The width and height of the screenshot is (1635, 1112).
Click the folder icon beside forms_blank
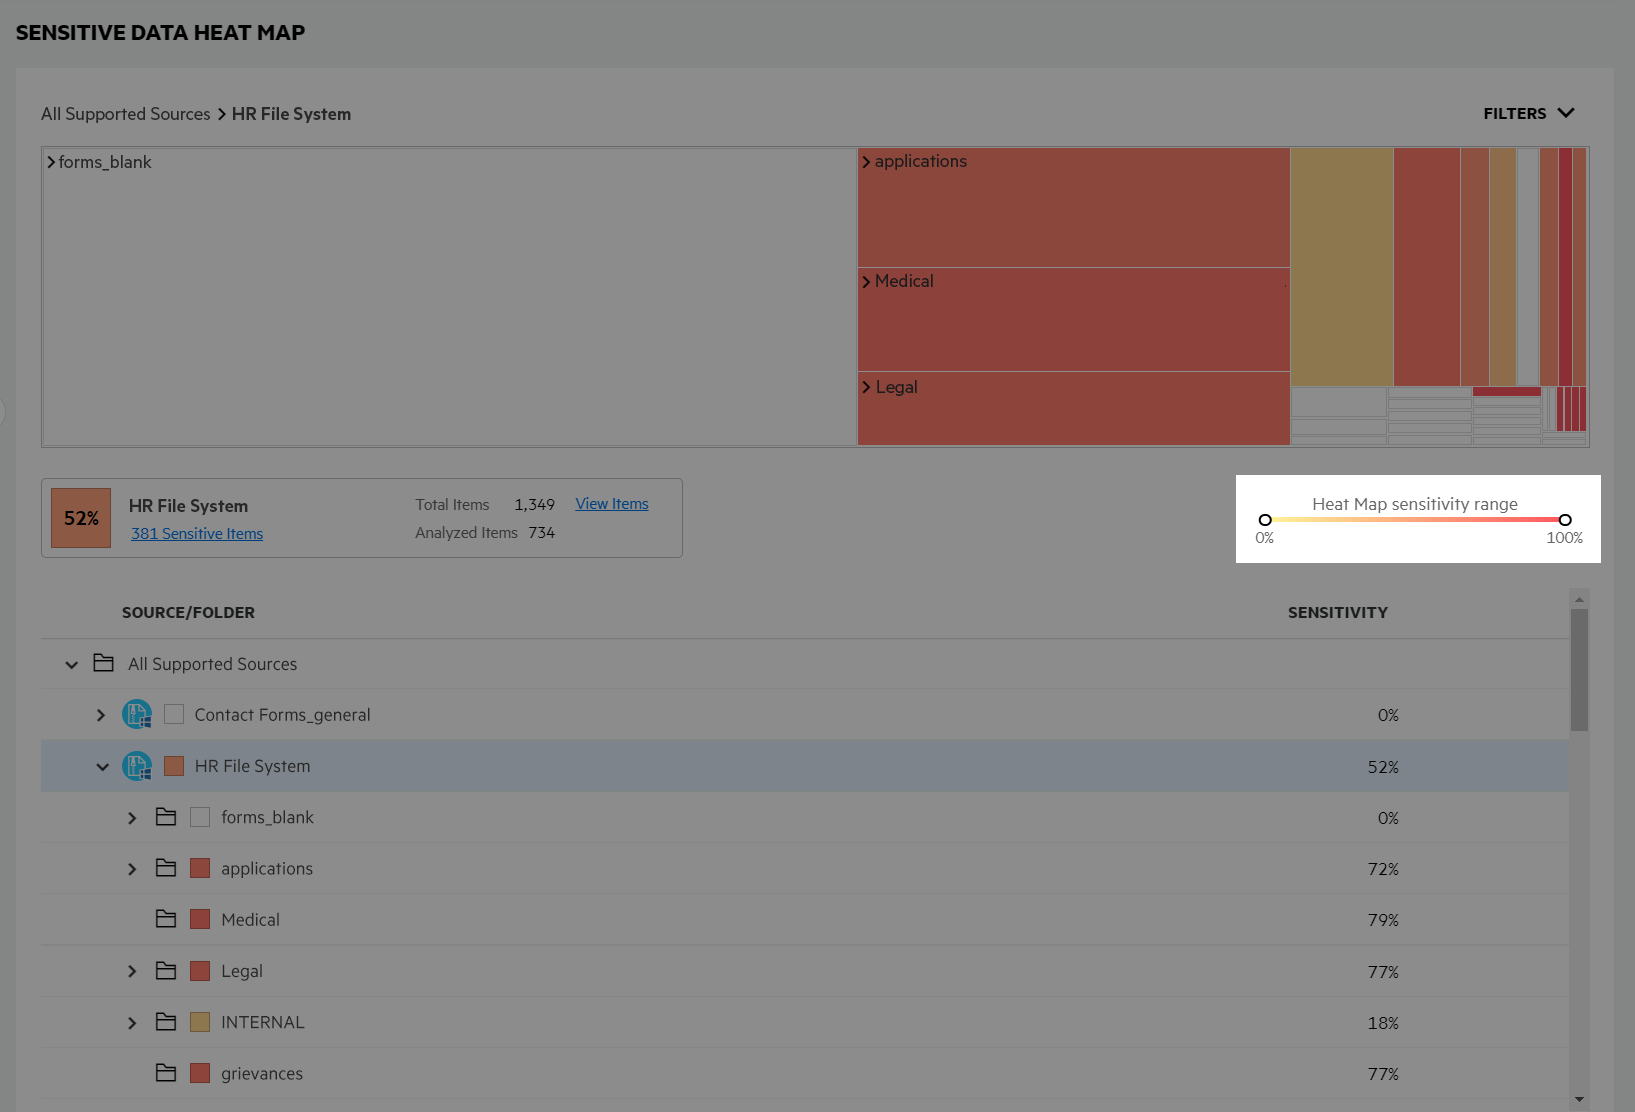click(166, 818)
